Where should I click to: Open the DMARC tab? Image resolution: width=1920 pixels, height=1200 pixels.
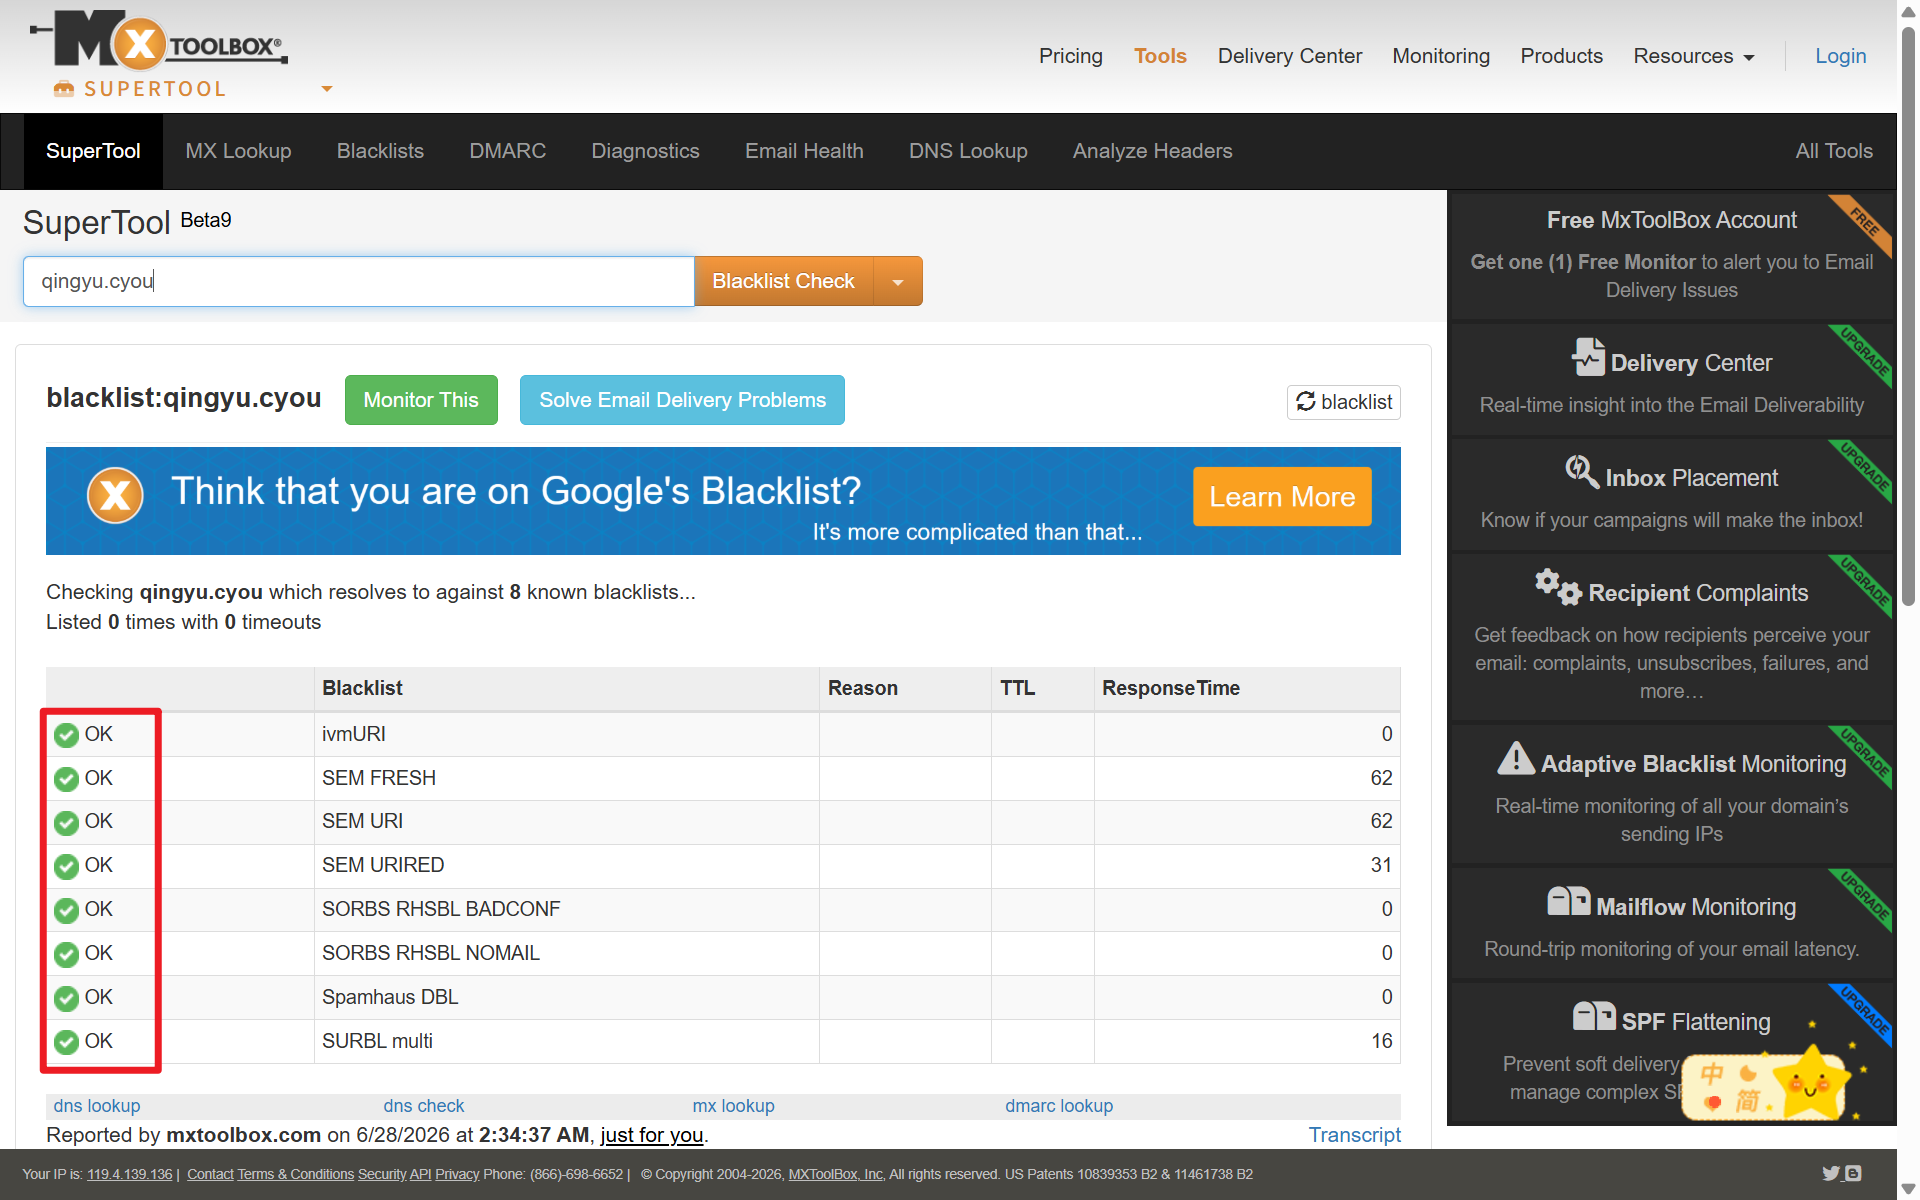(507, 151)
